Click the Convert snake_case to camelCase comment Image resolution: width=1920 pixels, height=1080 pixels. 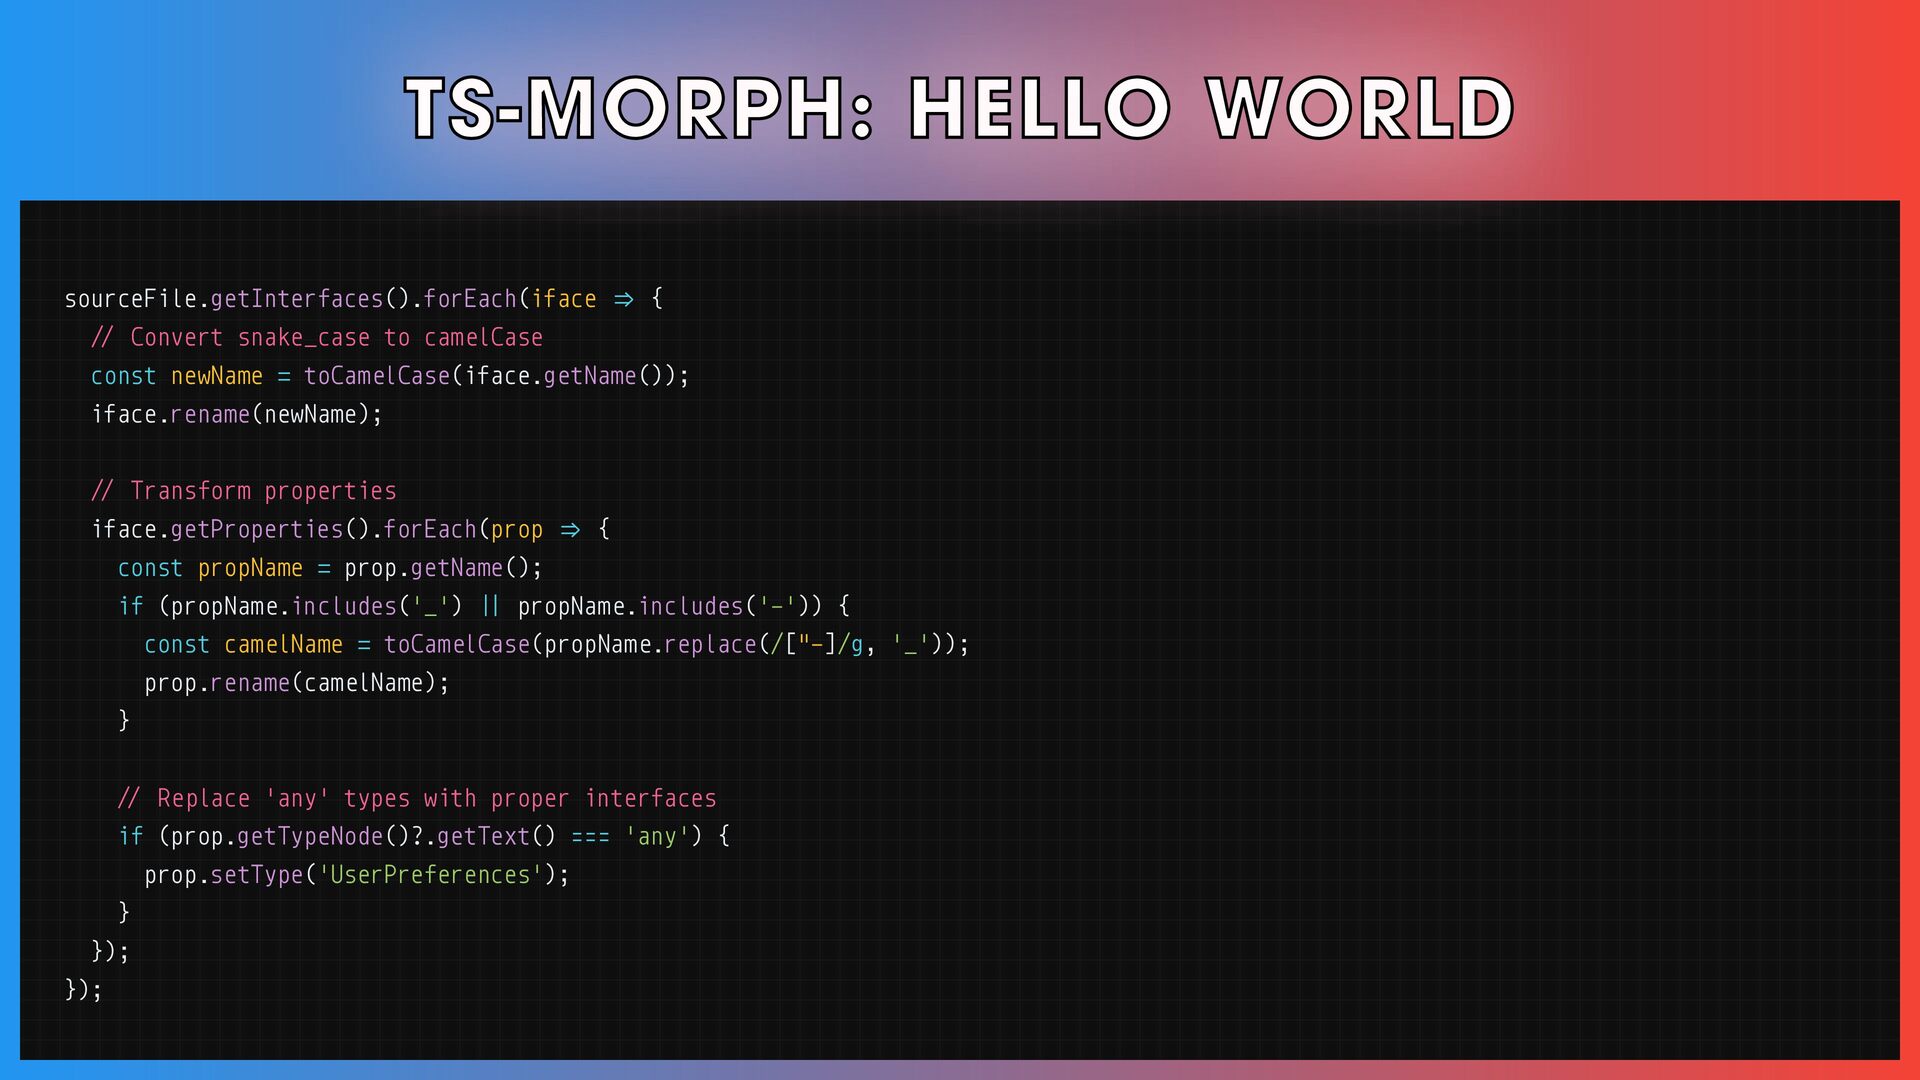click(317, 338)
